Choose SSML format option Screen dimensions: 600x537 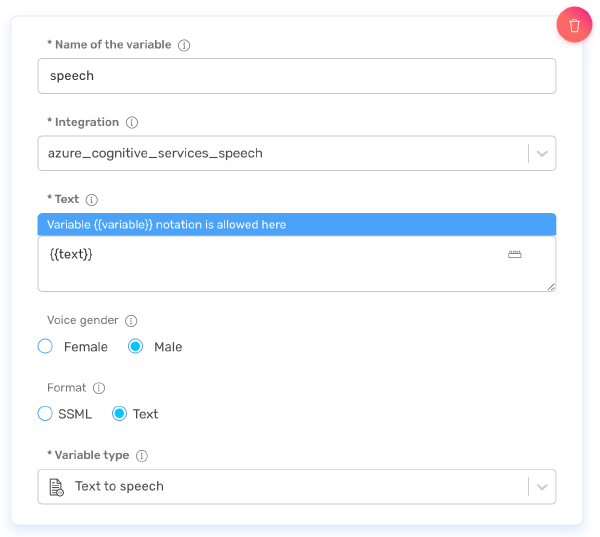(45, 414)
